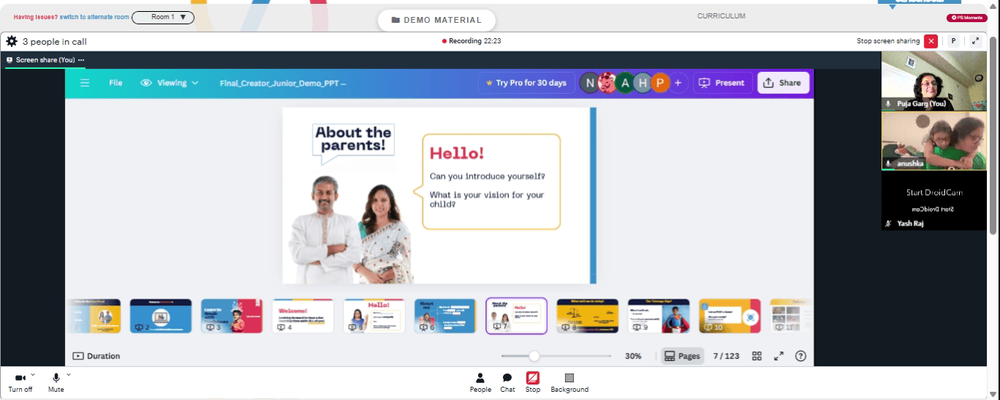The width and height of the screenshot is (1000, 400).
Task: Open call settings gear icon
Action: click(x=11, y=41)
